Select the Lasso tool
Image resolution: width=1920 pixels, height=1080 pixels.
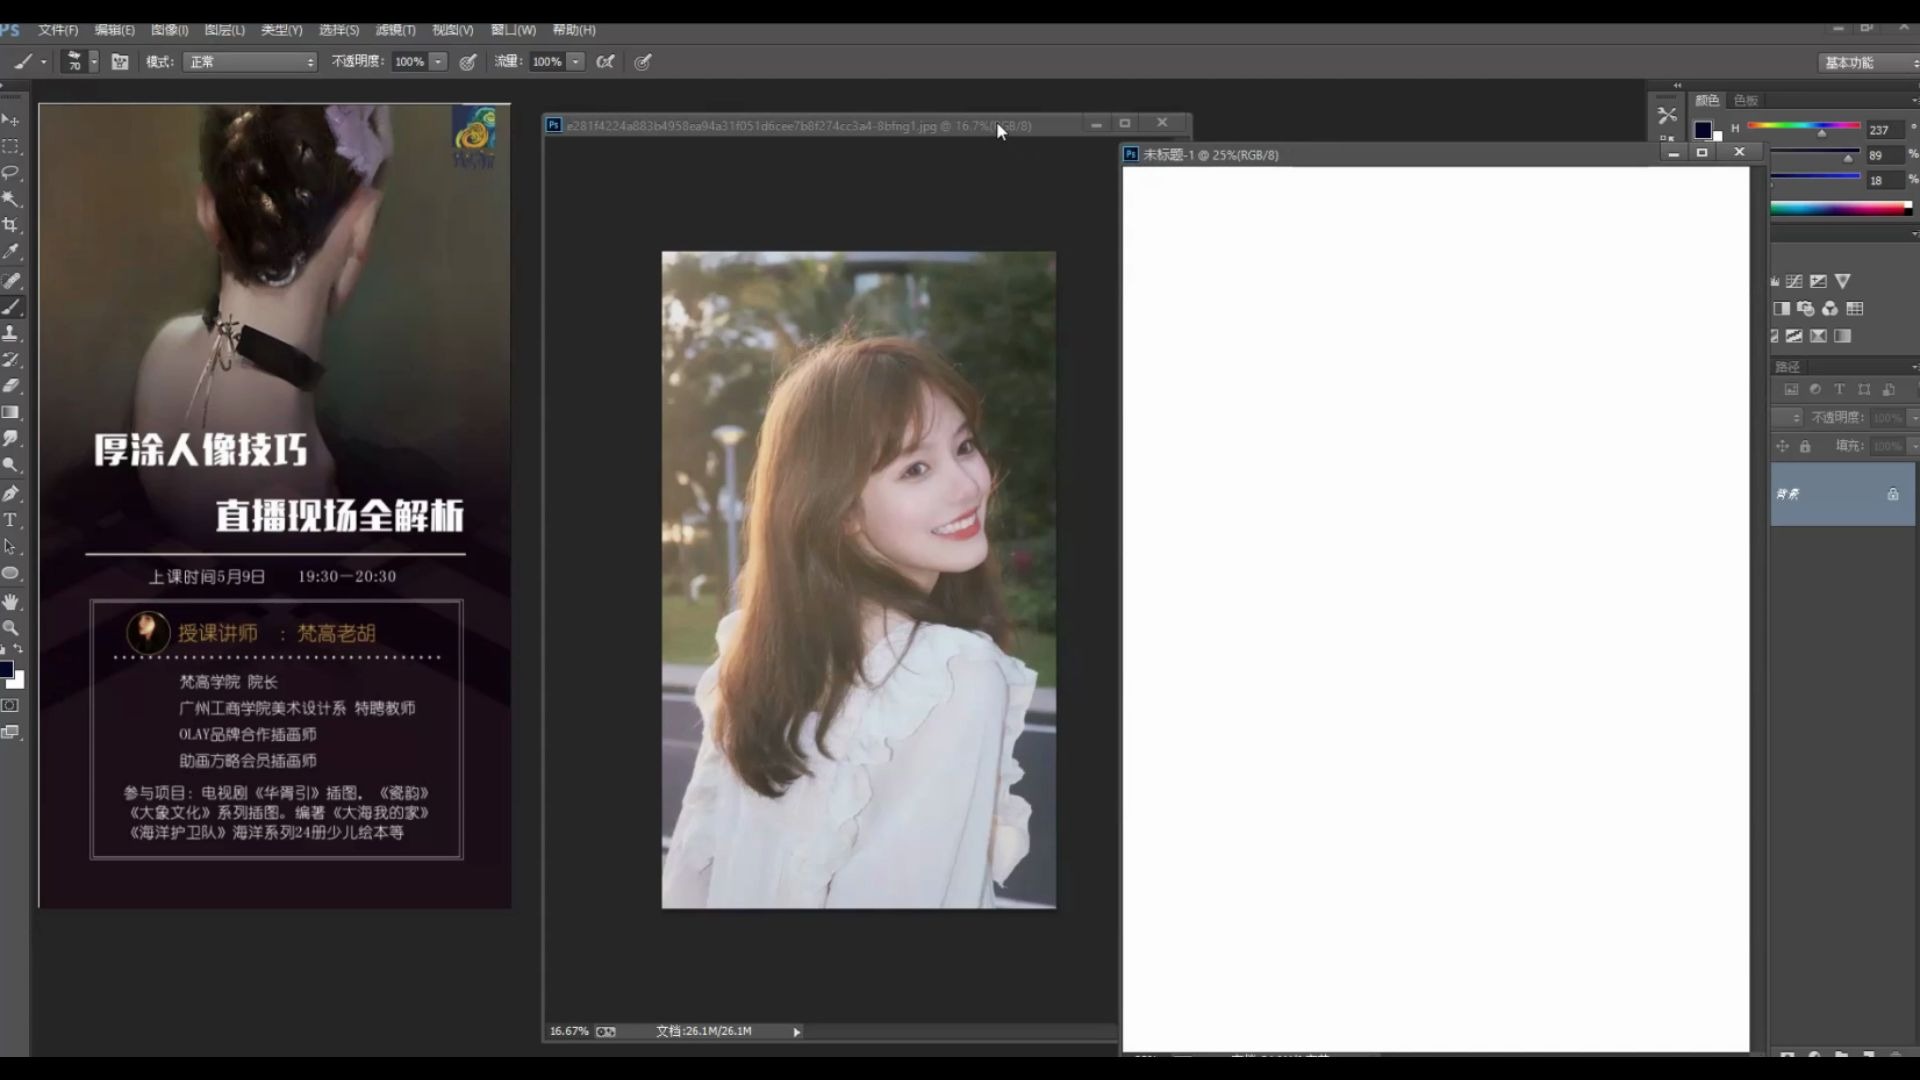click(11, 173)
